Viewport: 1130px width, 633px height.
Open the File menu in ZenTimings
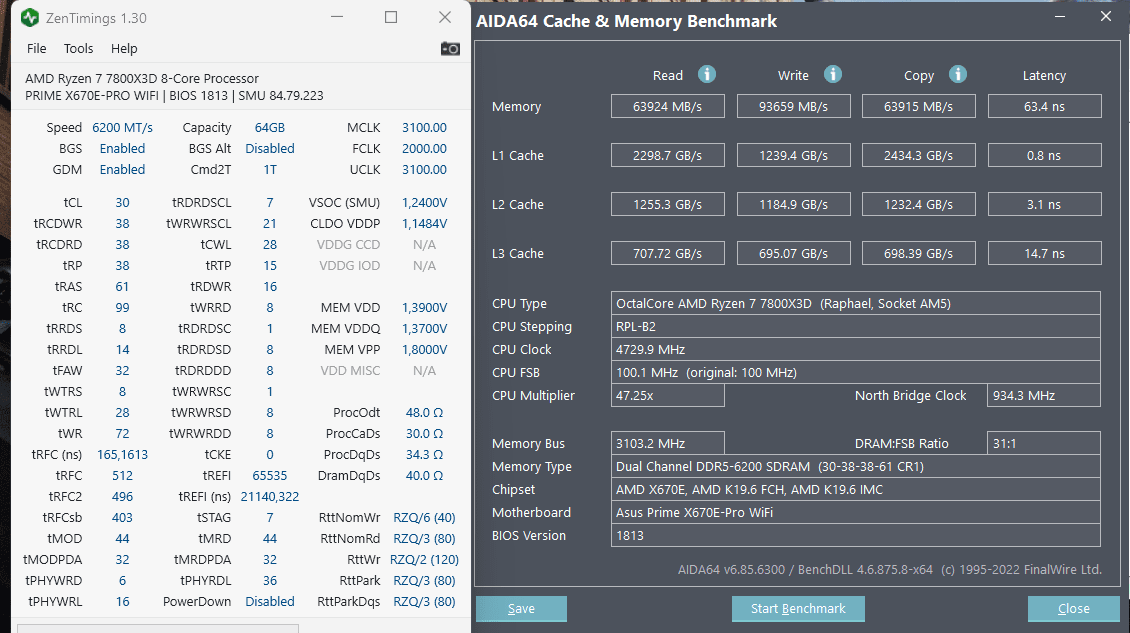pyautogui.click(x=37, y=48)
